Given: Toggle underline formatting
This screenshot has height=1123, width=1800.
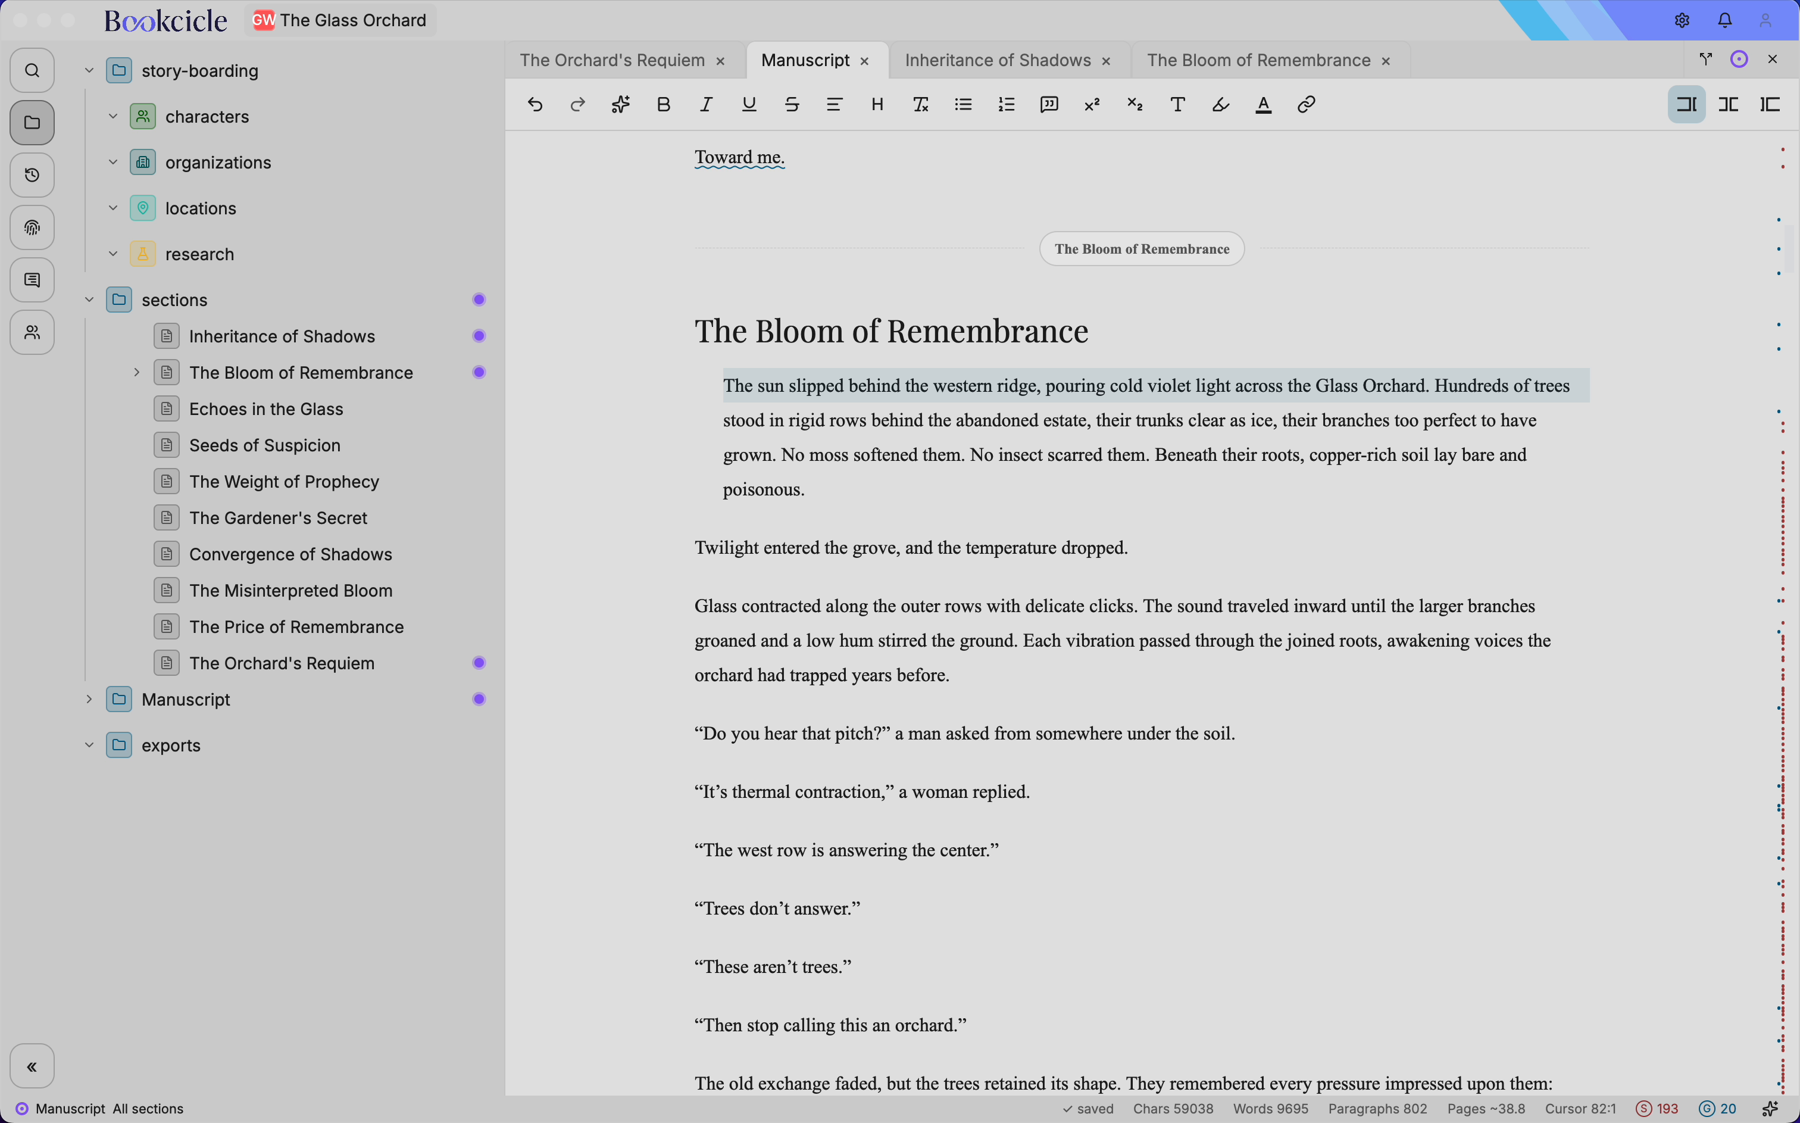Looking at the screenshot, I should click(749, 104).
